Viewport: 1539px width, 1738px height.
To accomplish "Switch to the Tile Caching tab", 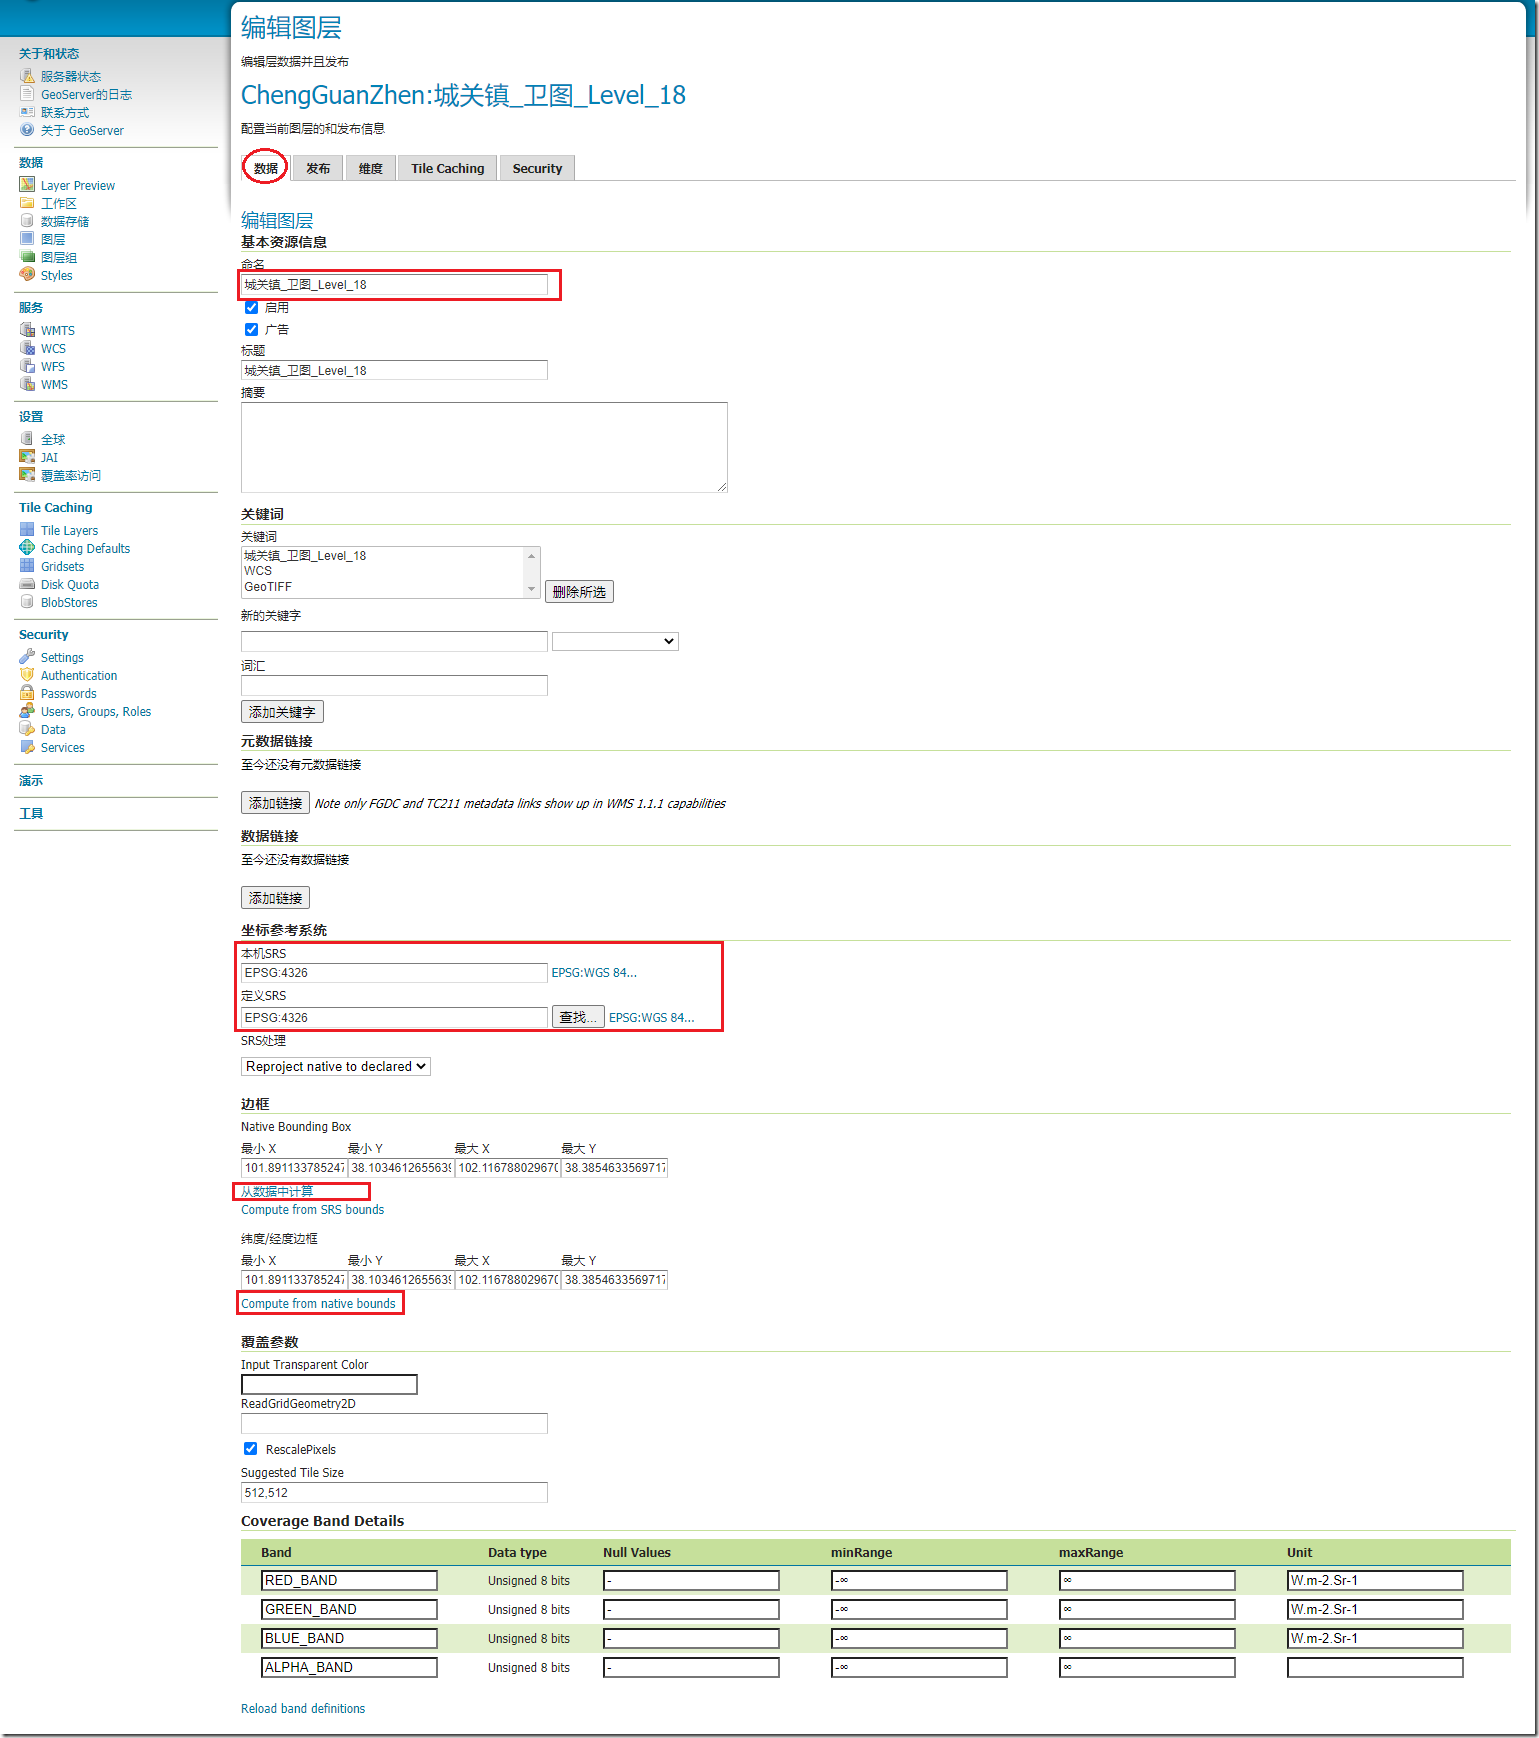I will 448,168.
